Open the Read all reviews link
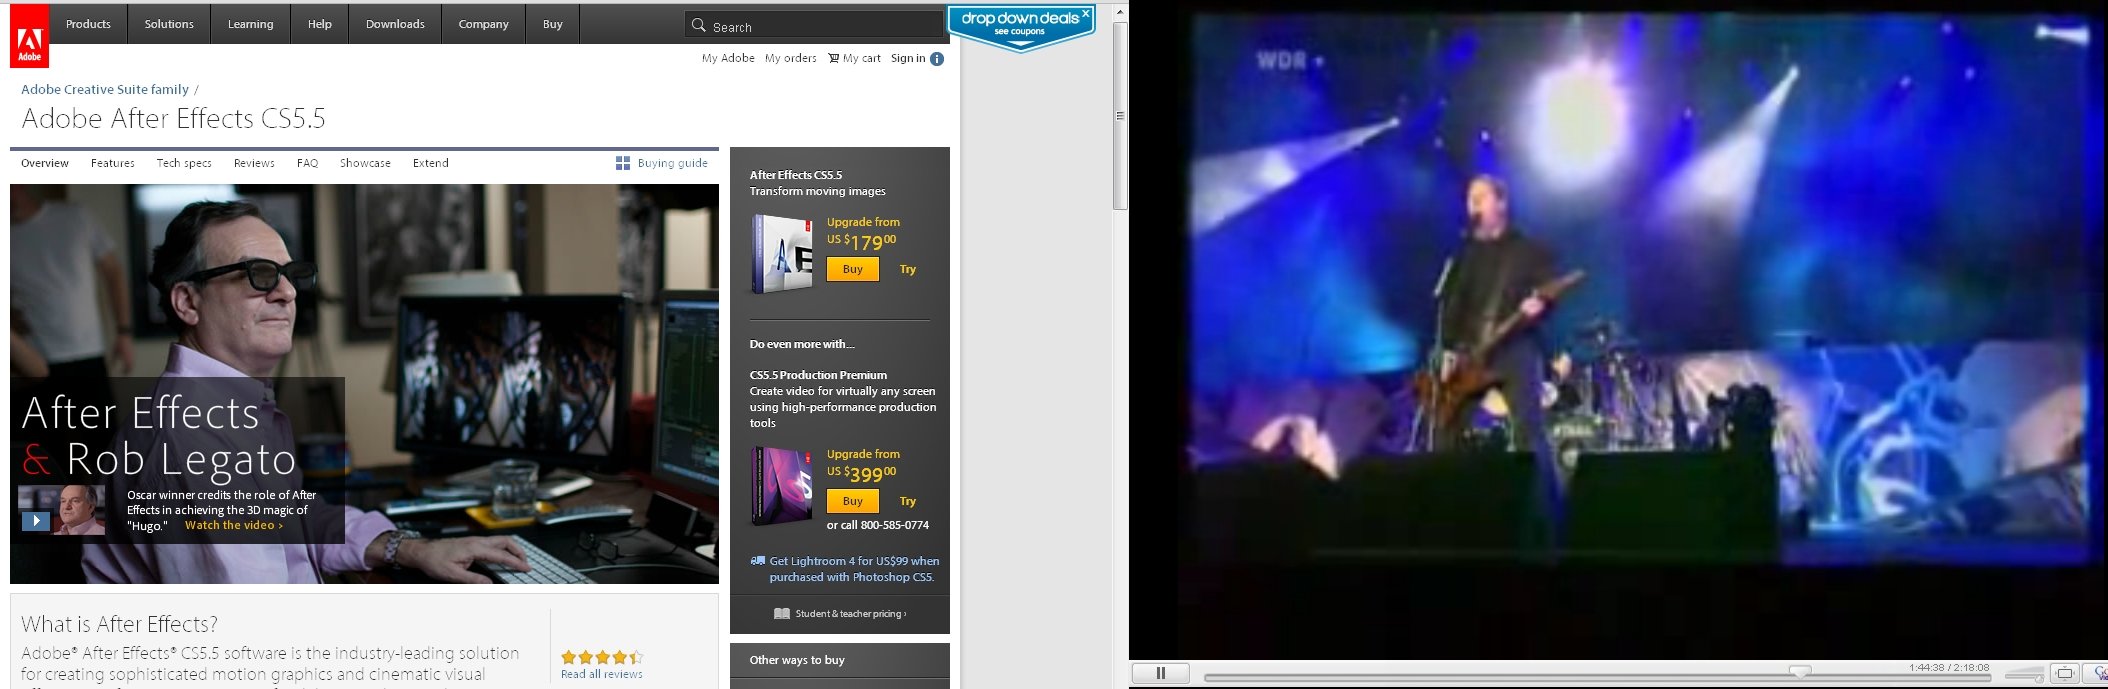Image resolution: width=2108 pixels, height=689 pixels. tap(602, 674)
